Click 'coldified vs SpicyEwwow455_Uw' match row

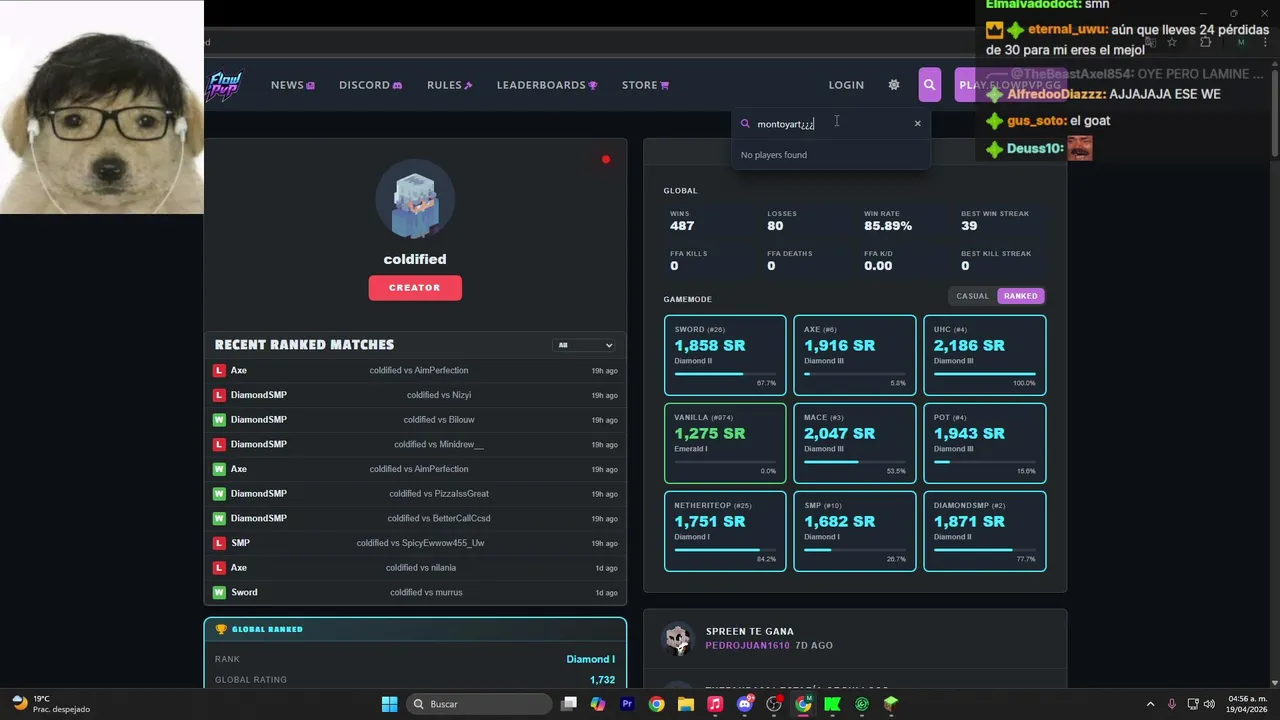point(415,543)
